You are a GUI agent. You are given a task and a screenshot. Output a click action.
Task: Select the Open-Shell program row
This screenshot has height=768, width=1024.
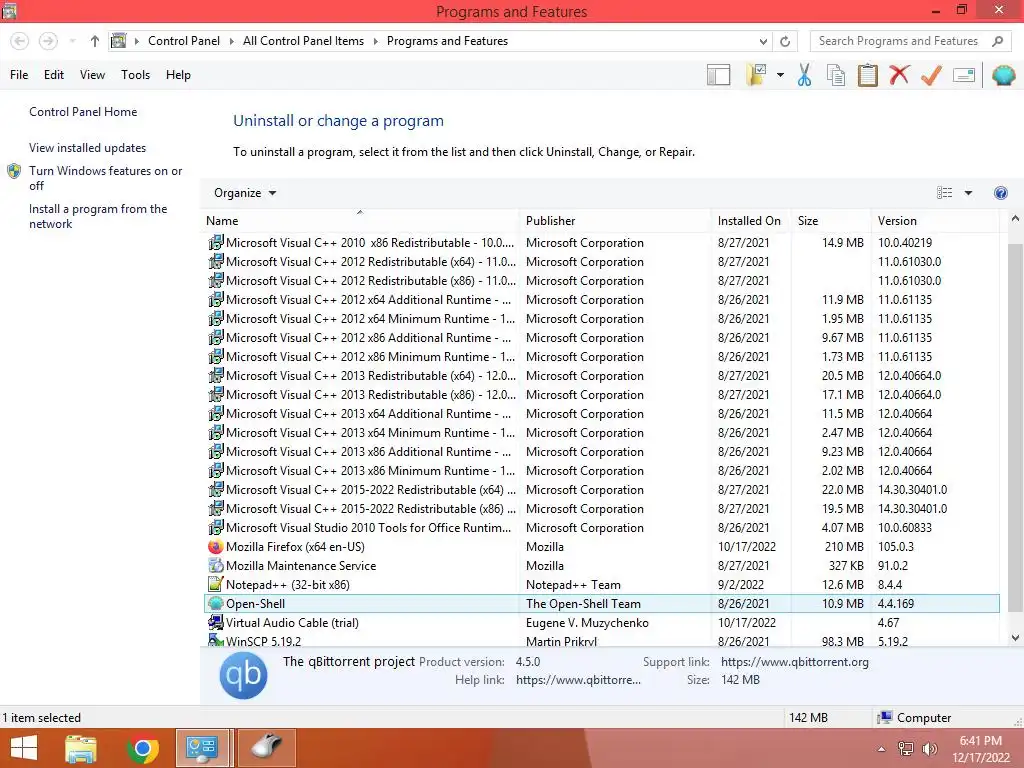(x=601, y=604)
